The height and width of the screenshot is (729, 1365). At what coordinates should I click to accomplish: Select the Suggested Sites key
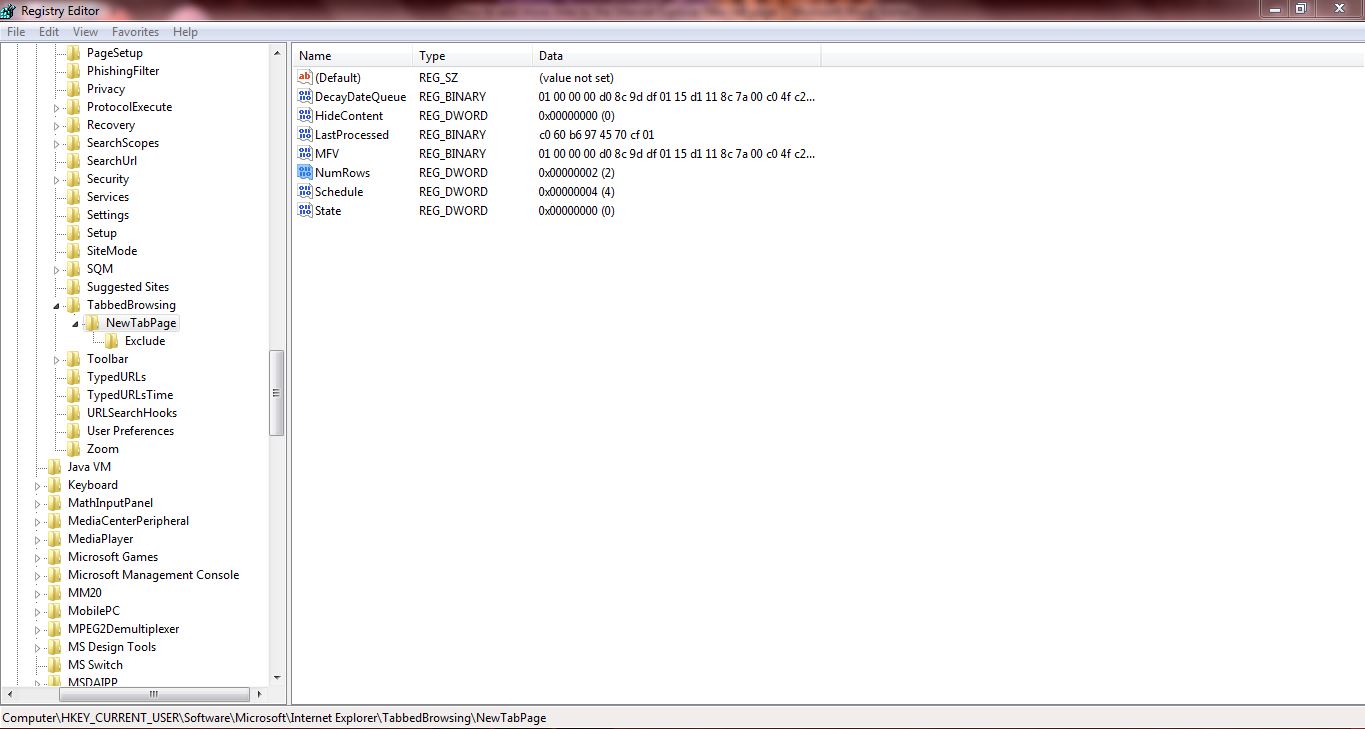click(128, 287)
